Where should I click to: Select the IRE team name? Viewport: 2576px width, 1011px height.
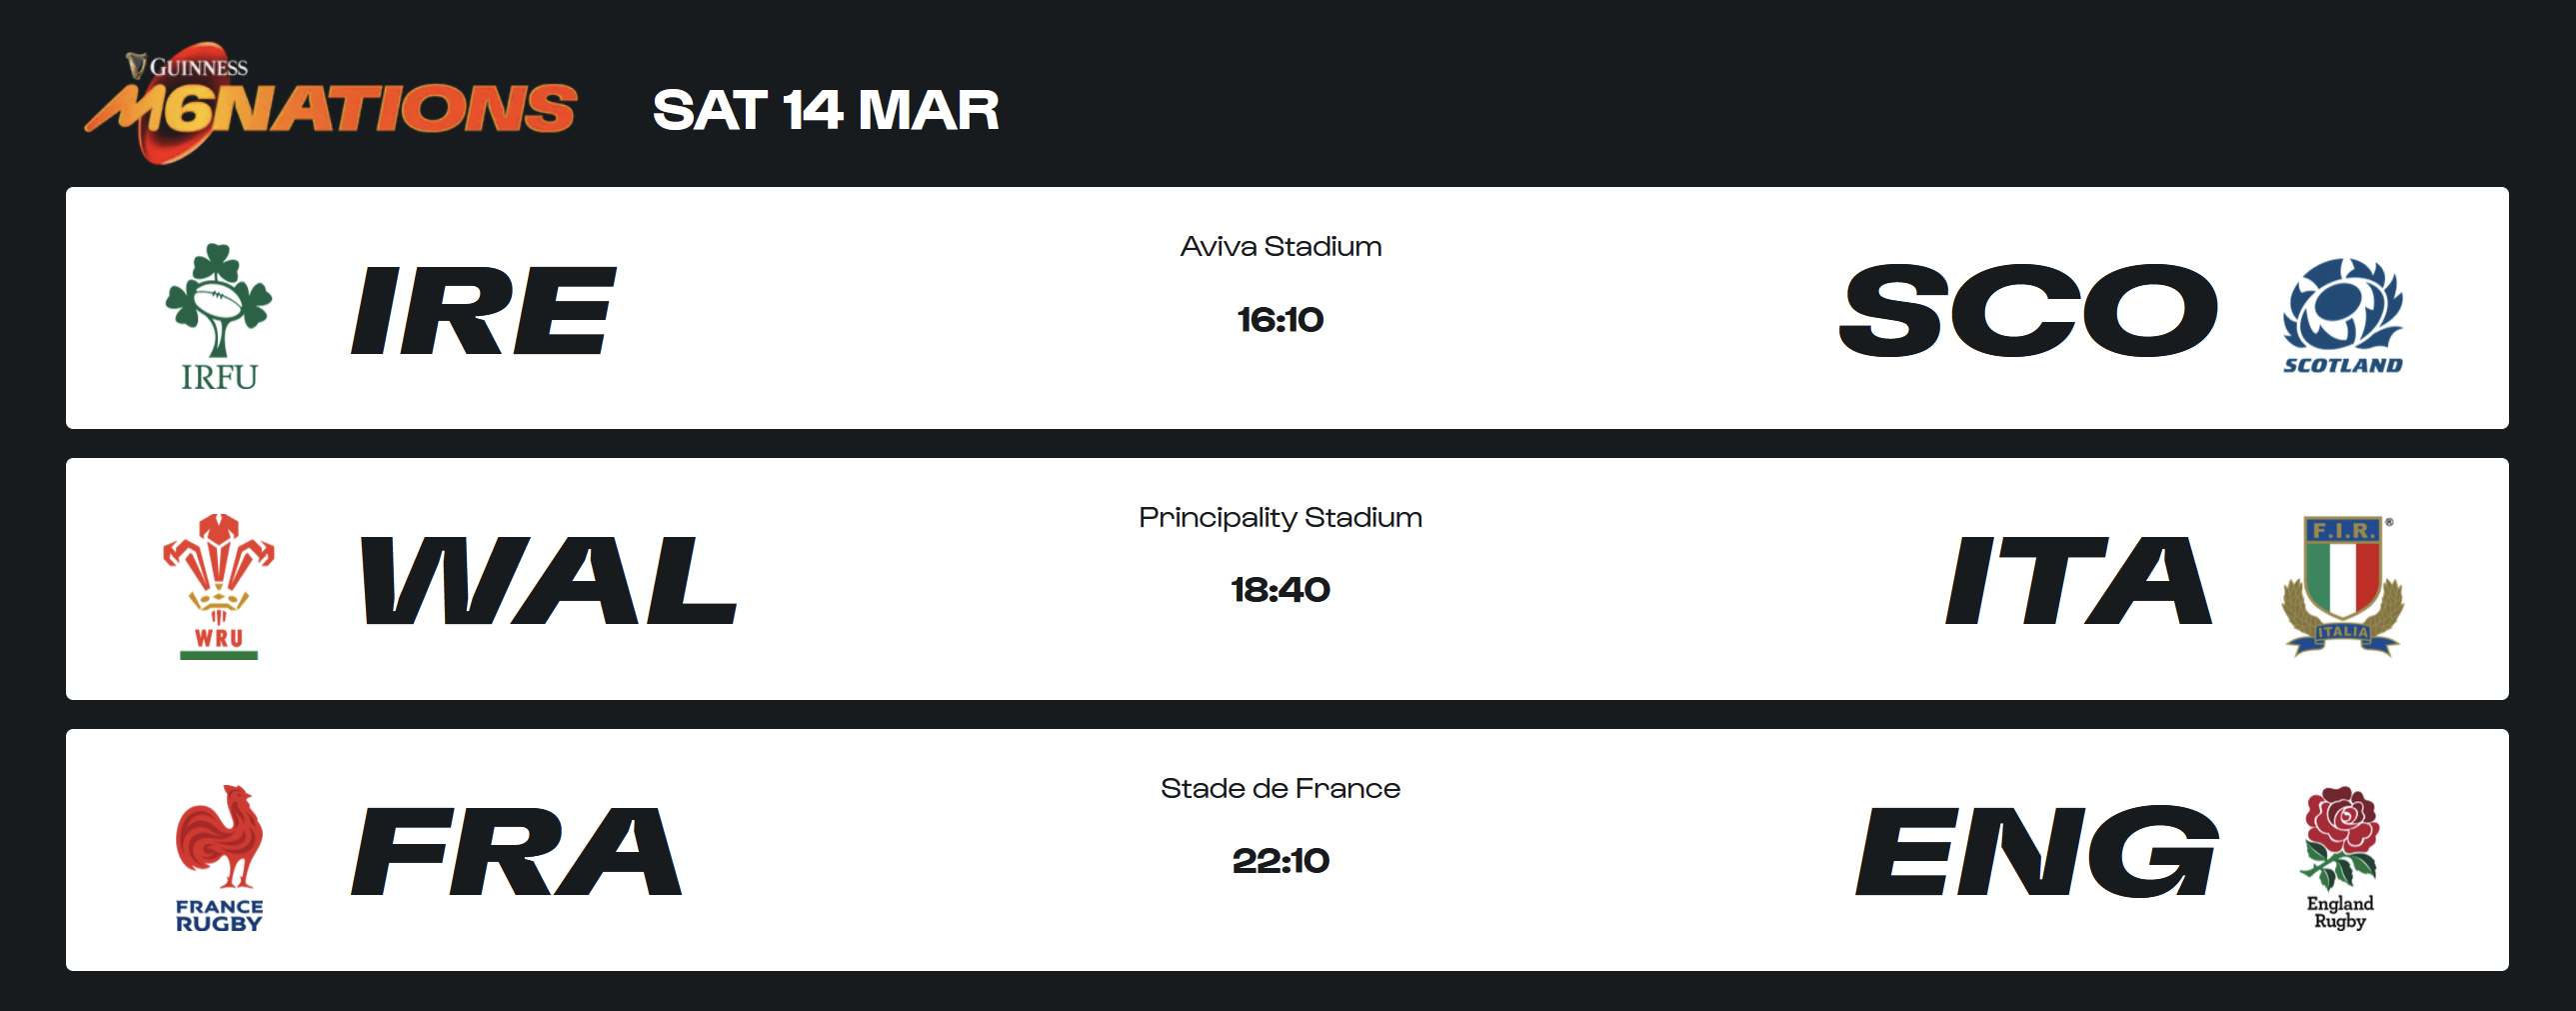click(483, 311)
